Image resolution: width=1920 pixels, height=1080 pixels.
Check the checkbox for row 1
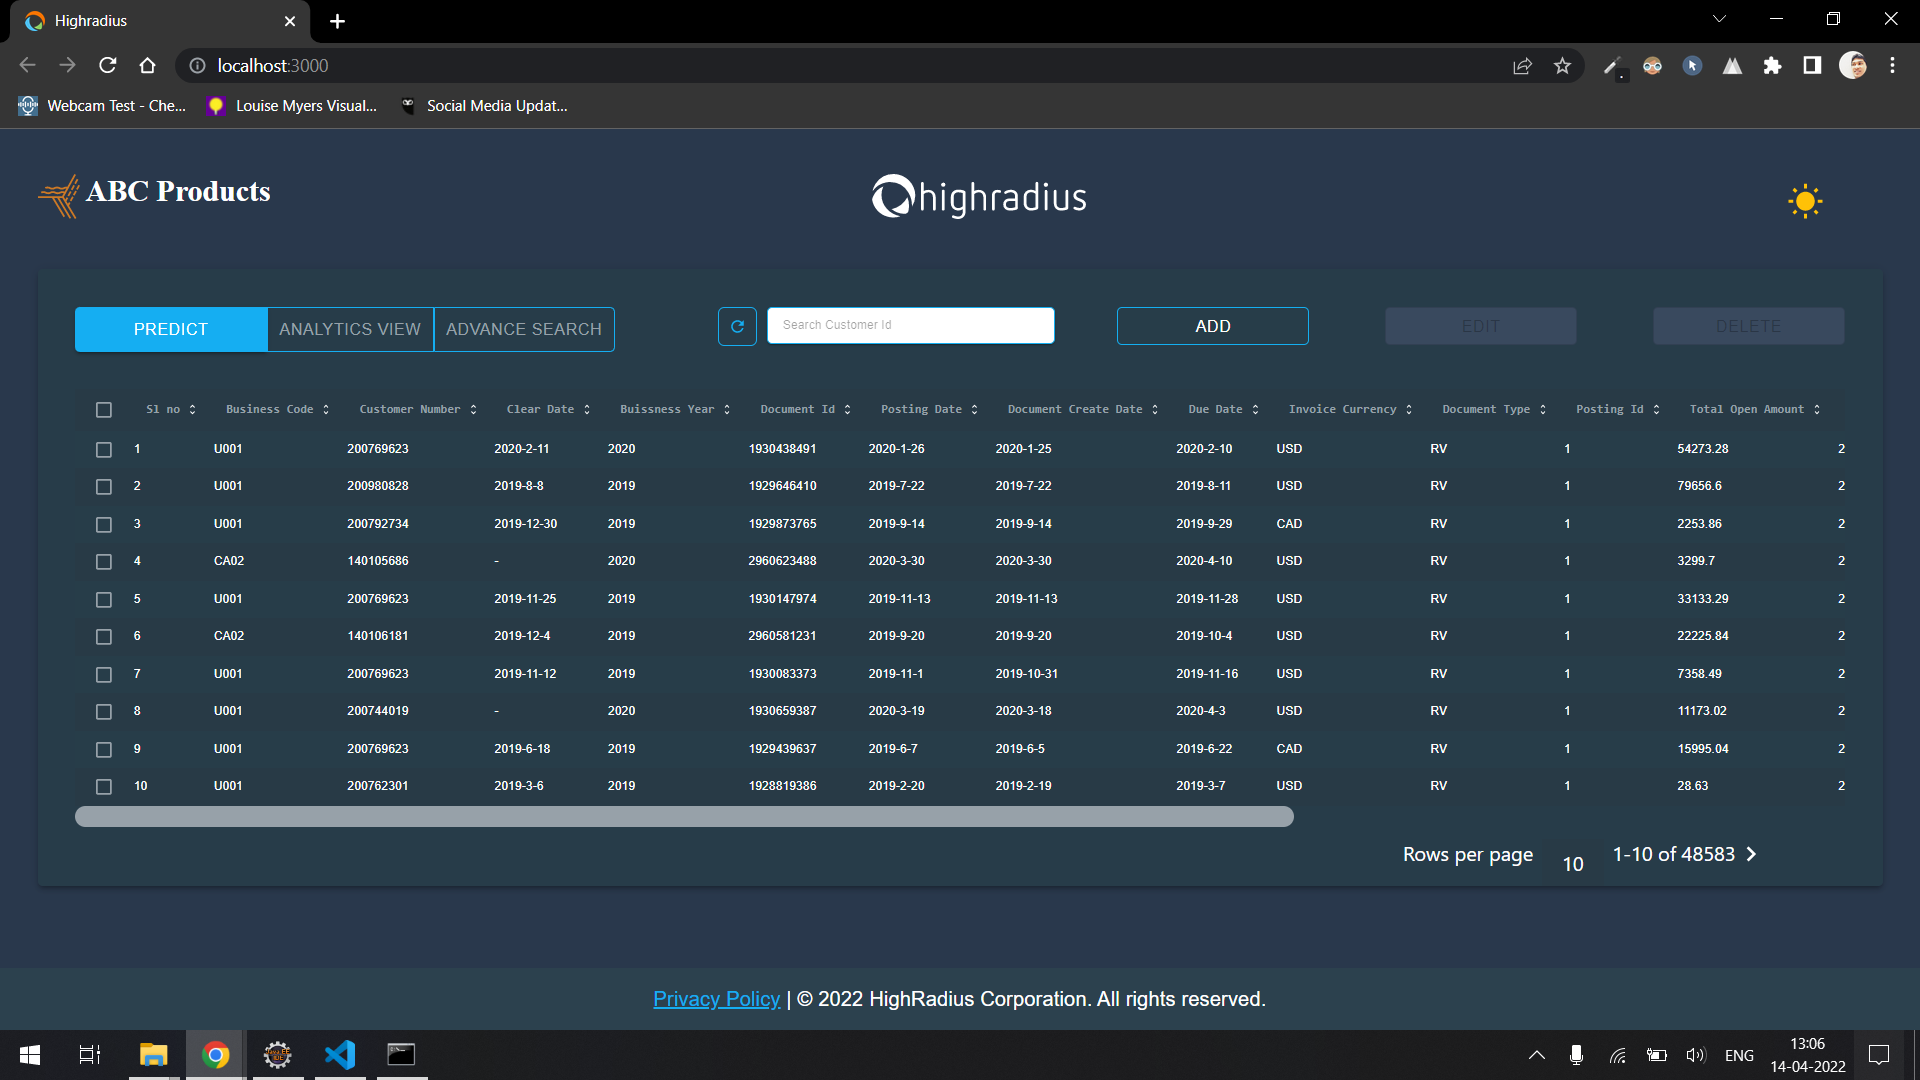click(104, 449)
